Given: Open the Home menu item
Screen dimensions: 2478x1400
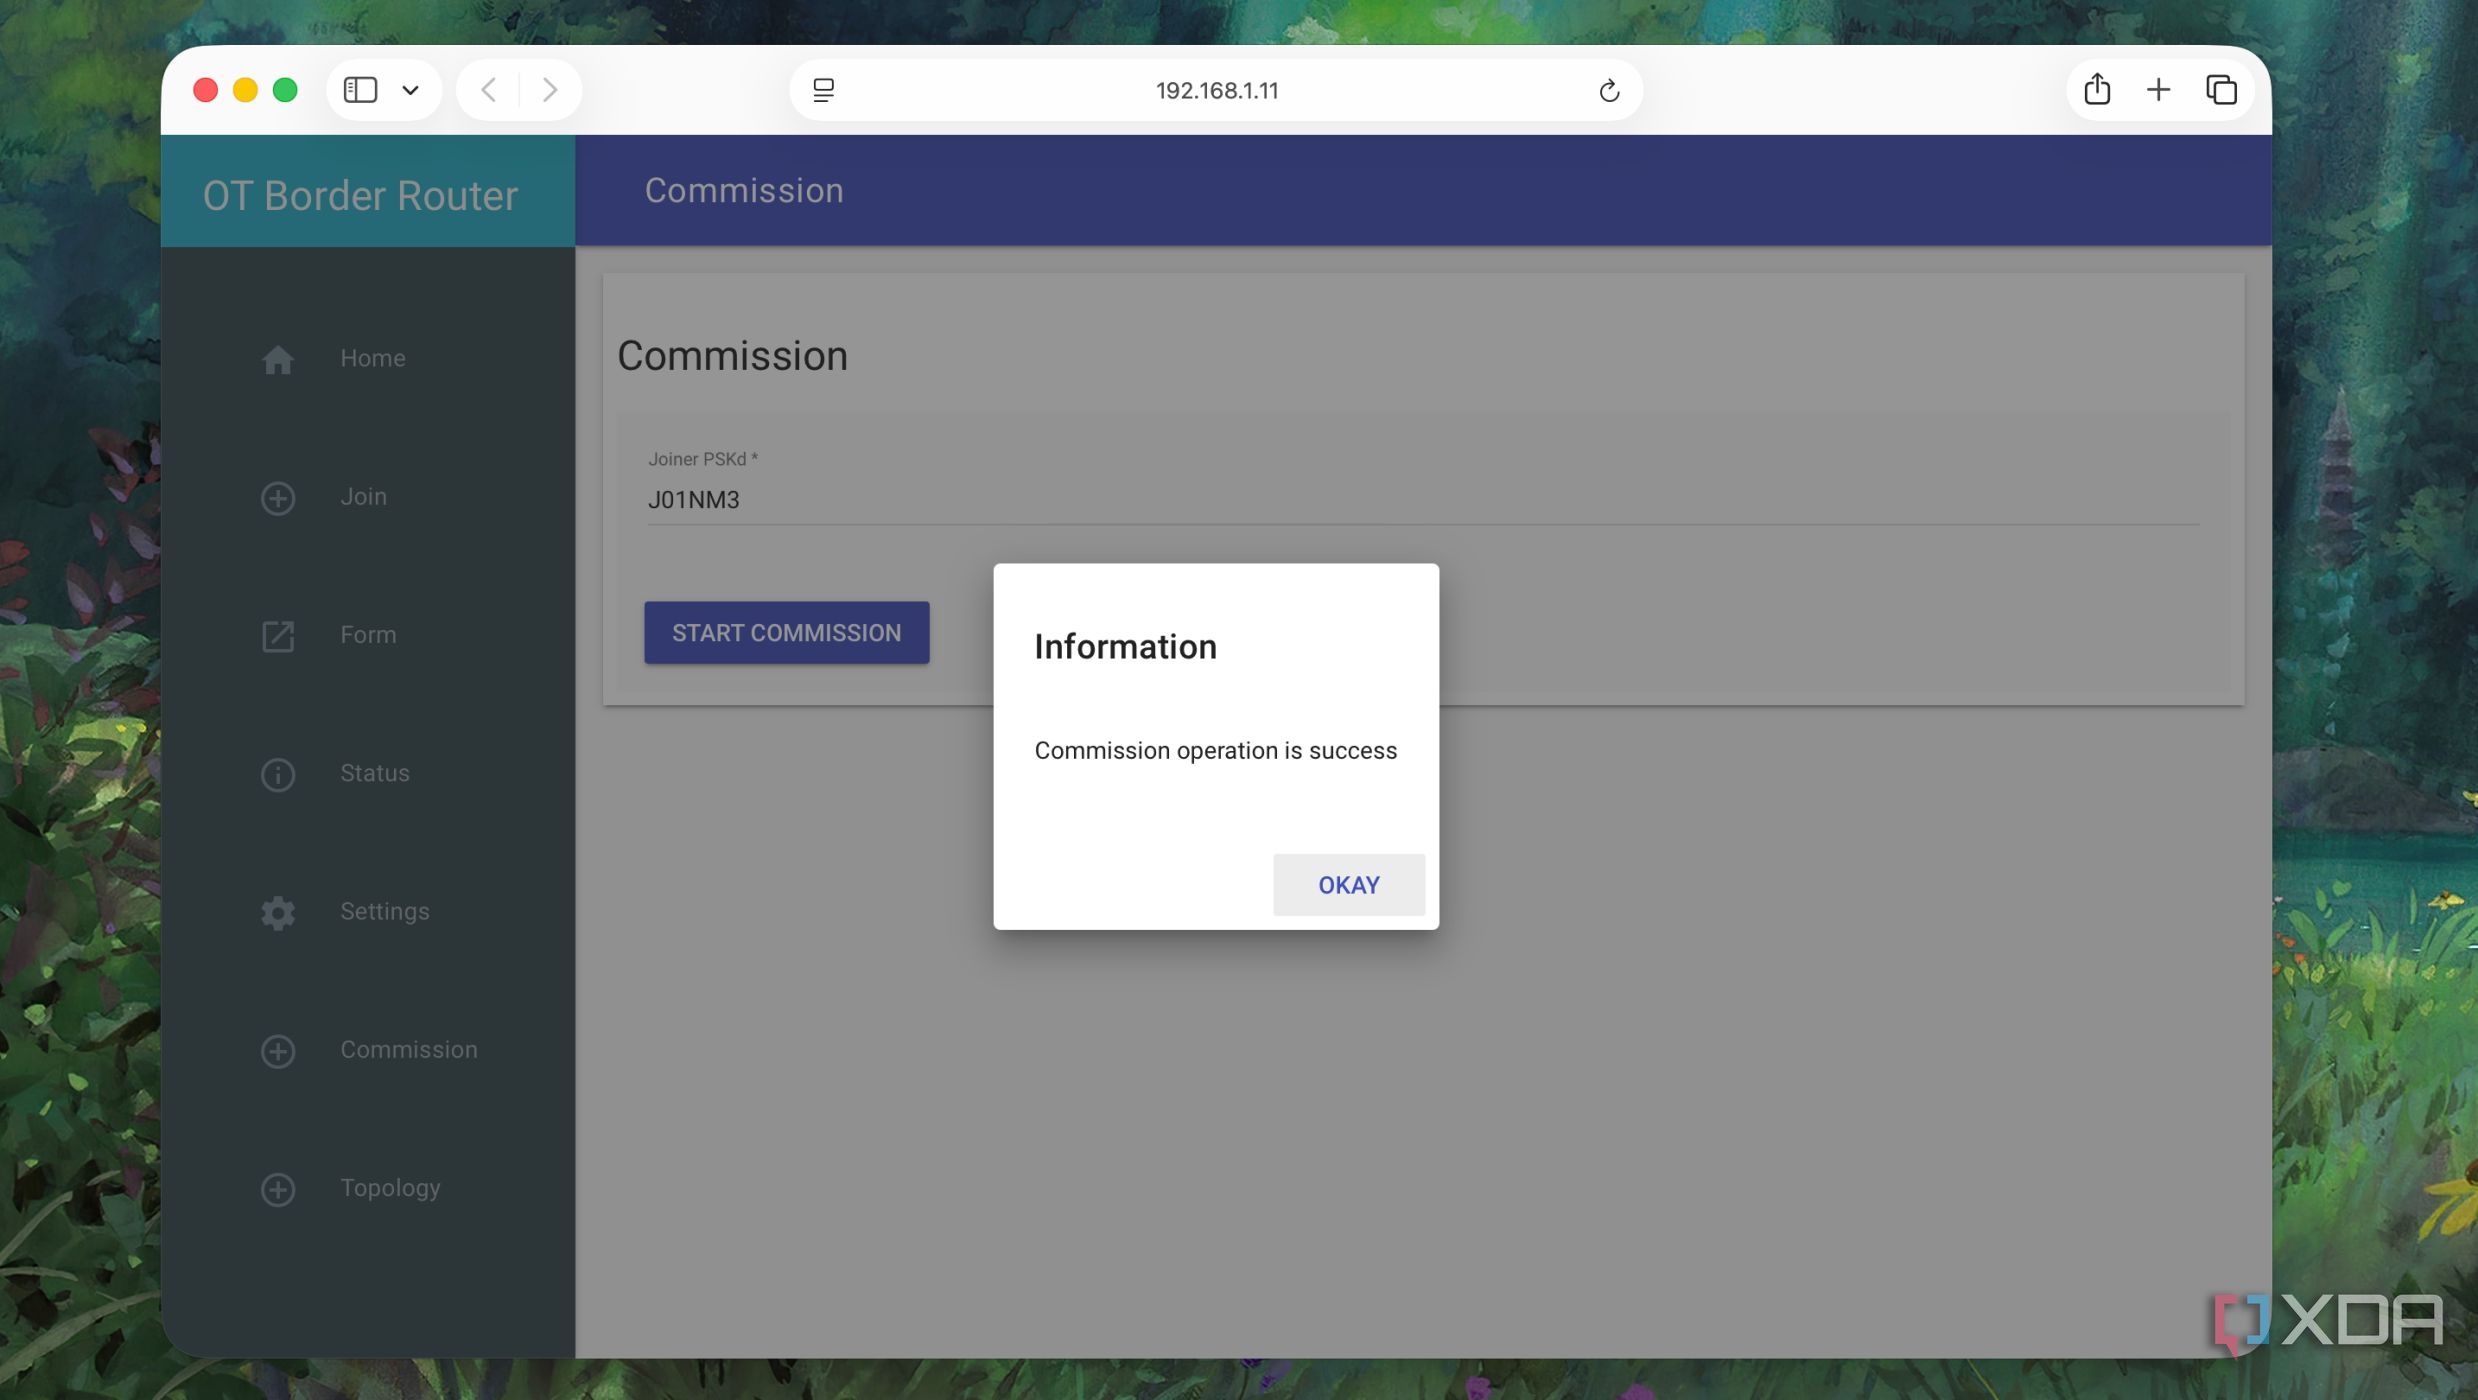Looking at the screenshot, I should tap(372, 358).
